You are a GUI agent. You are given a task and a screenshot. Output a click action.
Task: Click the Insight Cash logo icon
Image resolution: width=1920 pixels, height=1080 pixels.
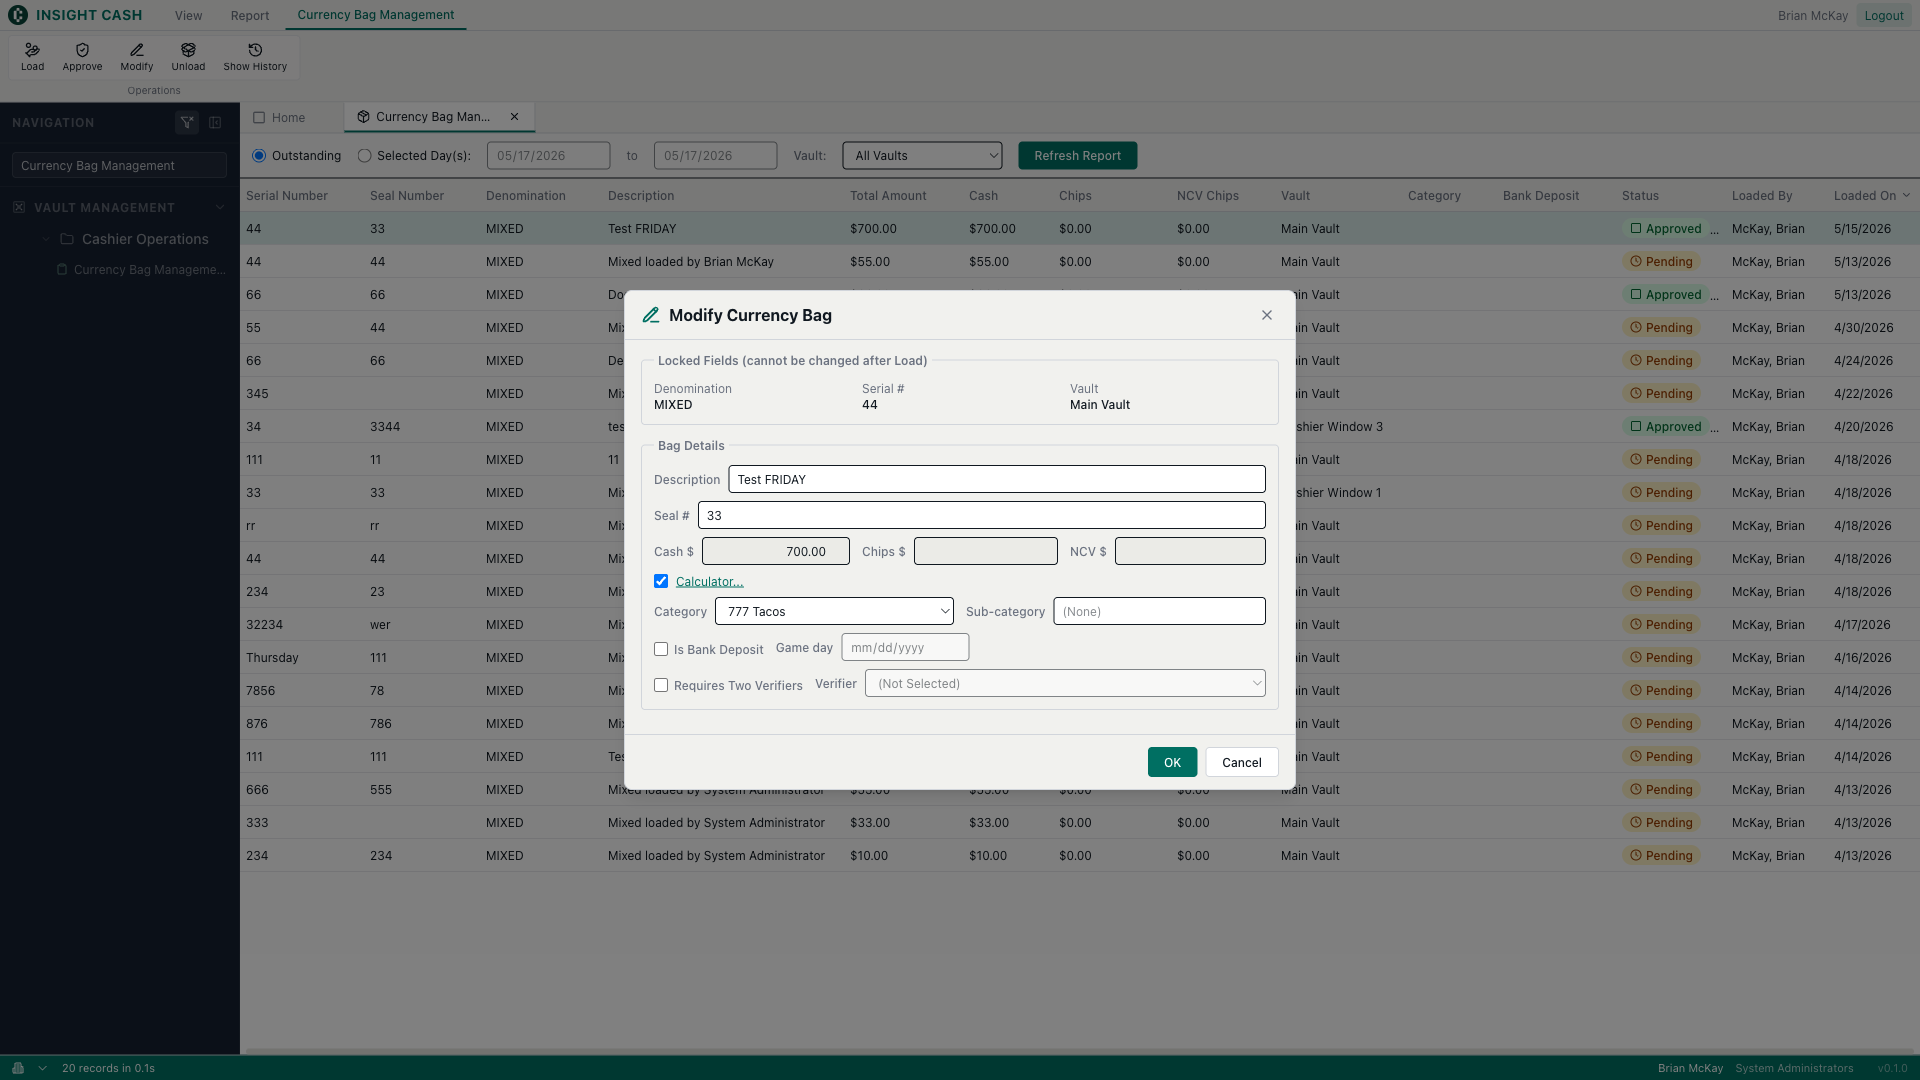point(18,15)
